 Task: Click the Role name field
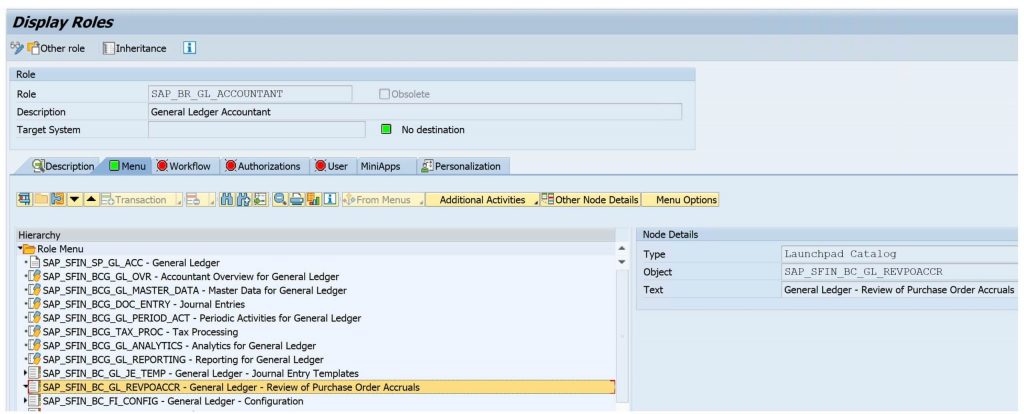coord(250,94)
